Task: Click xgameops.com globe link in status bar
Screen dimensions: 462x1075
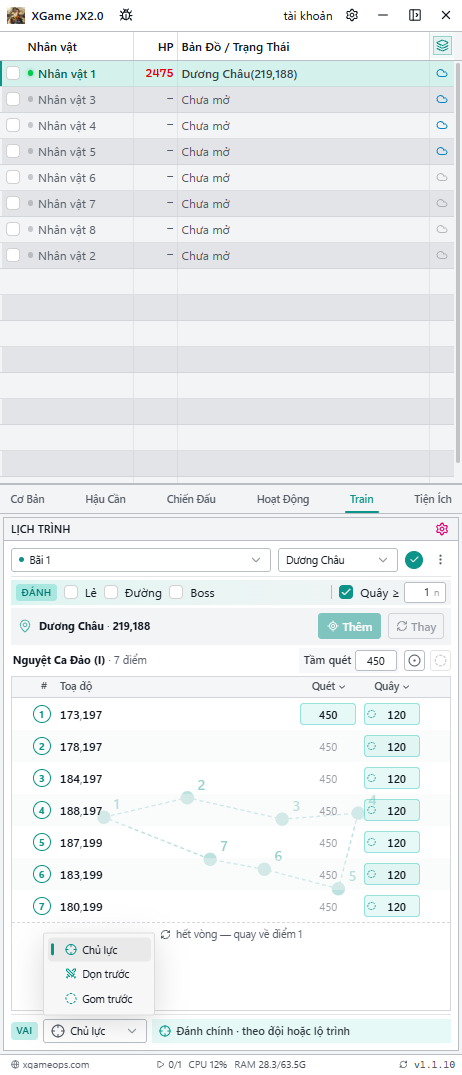Action: click(51, 1064)
